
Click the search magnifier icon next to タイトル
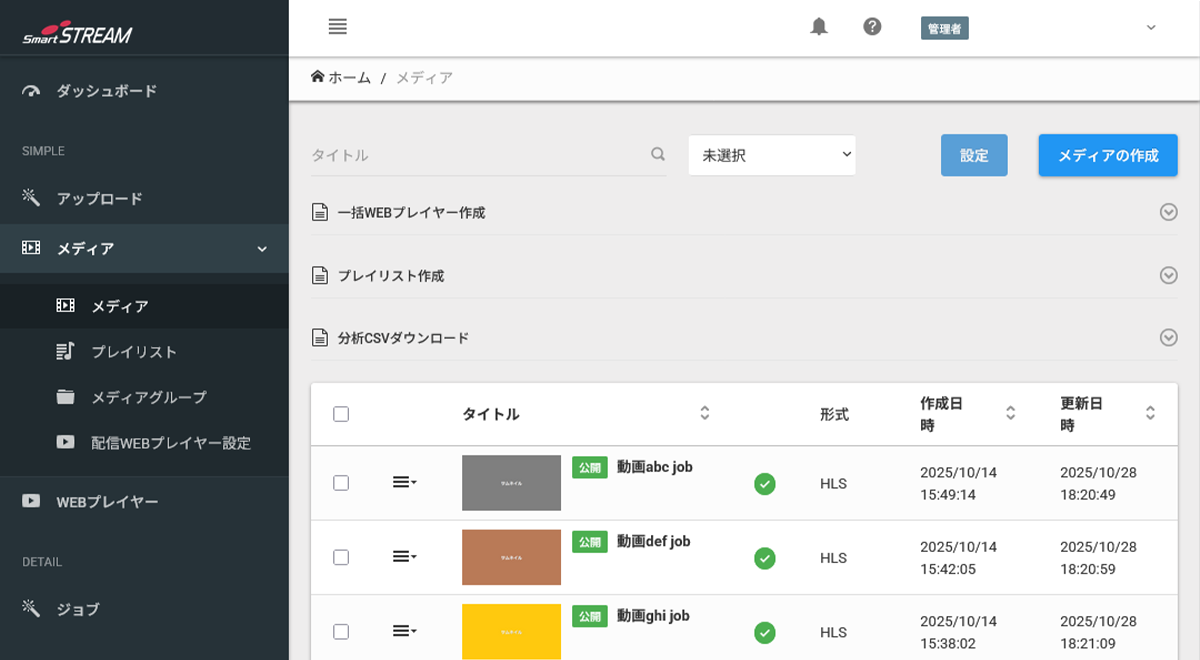(x=657, y=155)
